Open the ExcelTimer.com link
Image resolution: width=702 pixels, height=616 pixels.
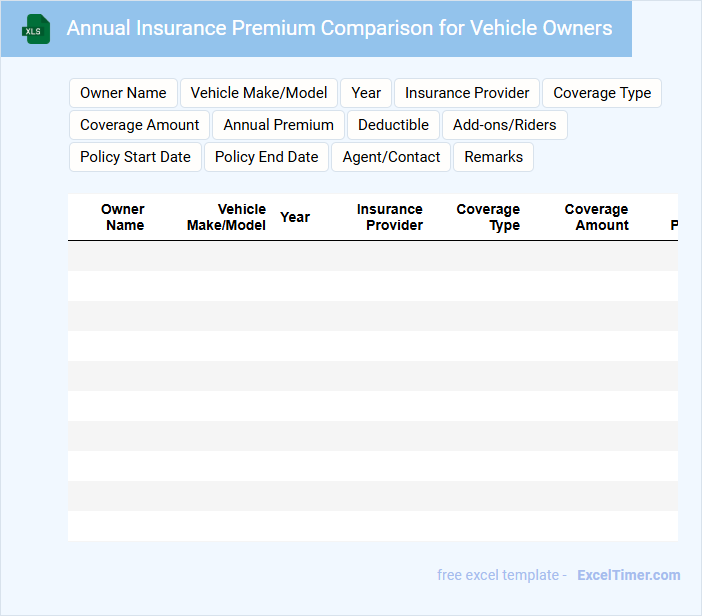(628, 575)
